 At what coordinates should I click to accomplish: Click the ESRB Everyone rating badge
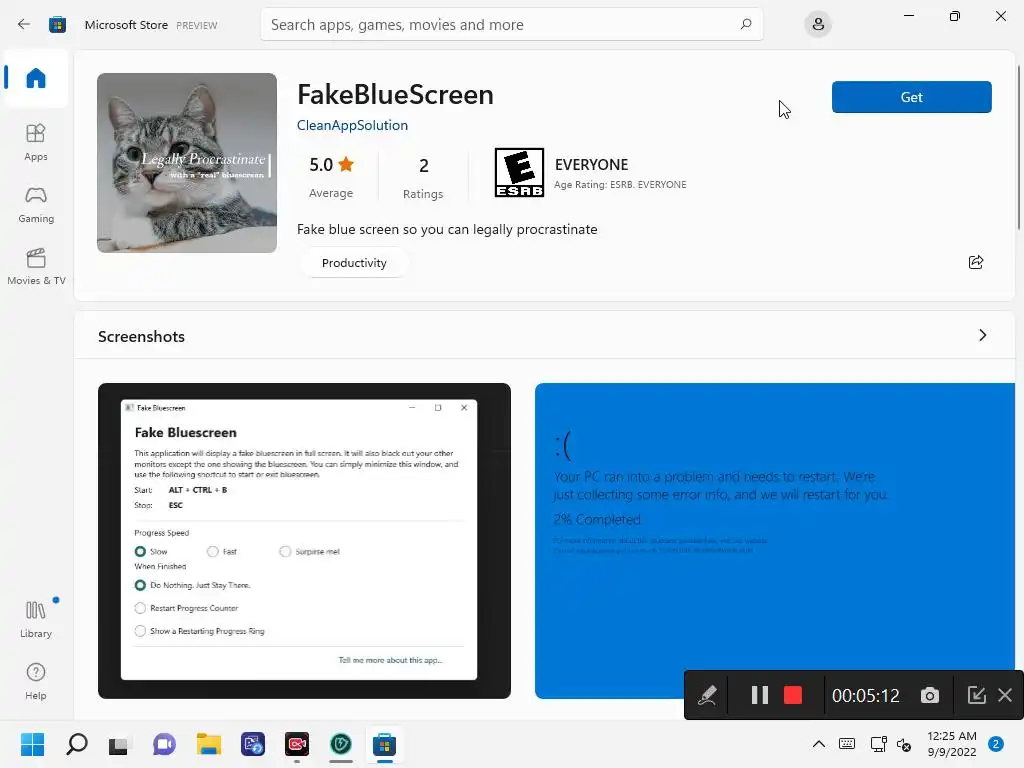[519, 172]
